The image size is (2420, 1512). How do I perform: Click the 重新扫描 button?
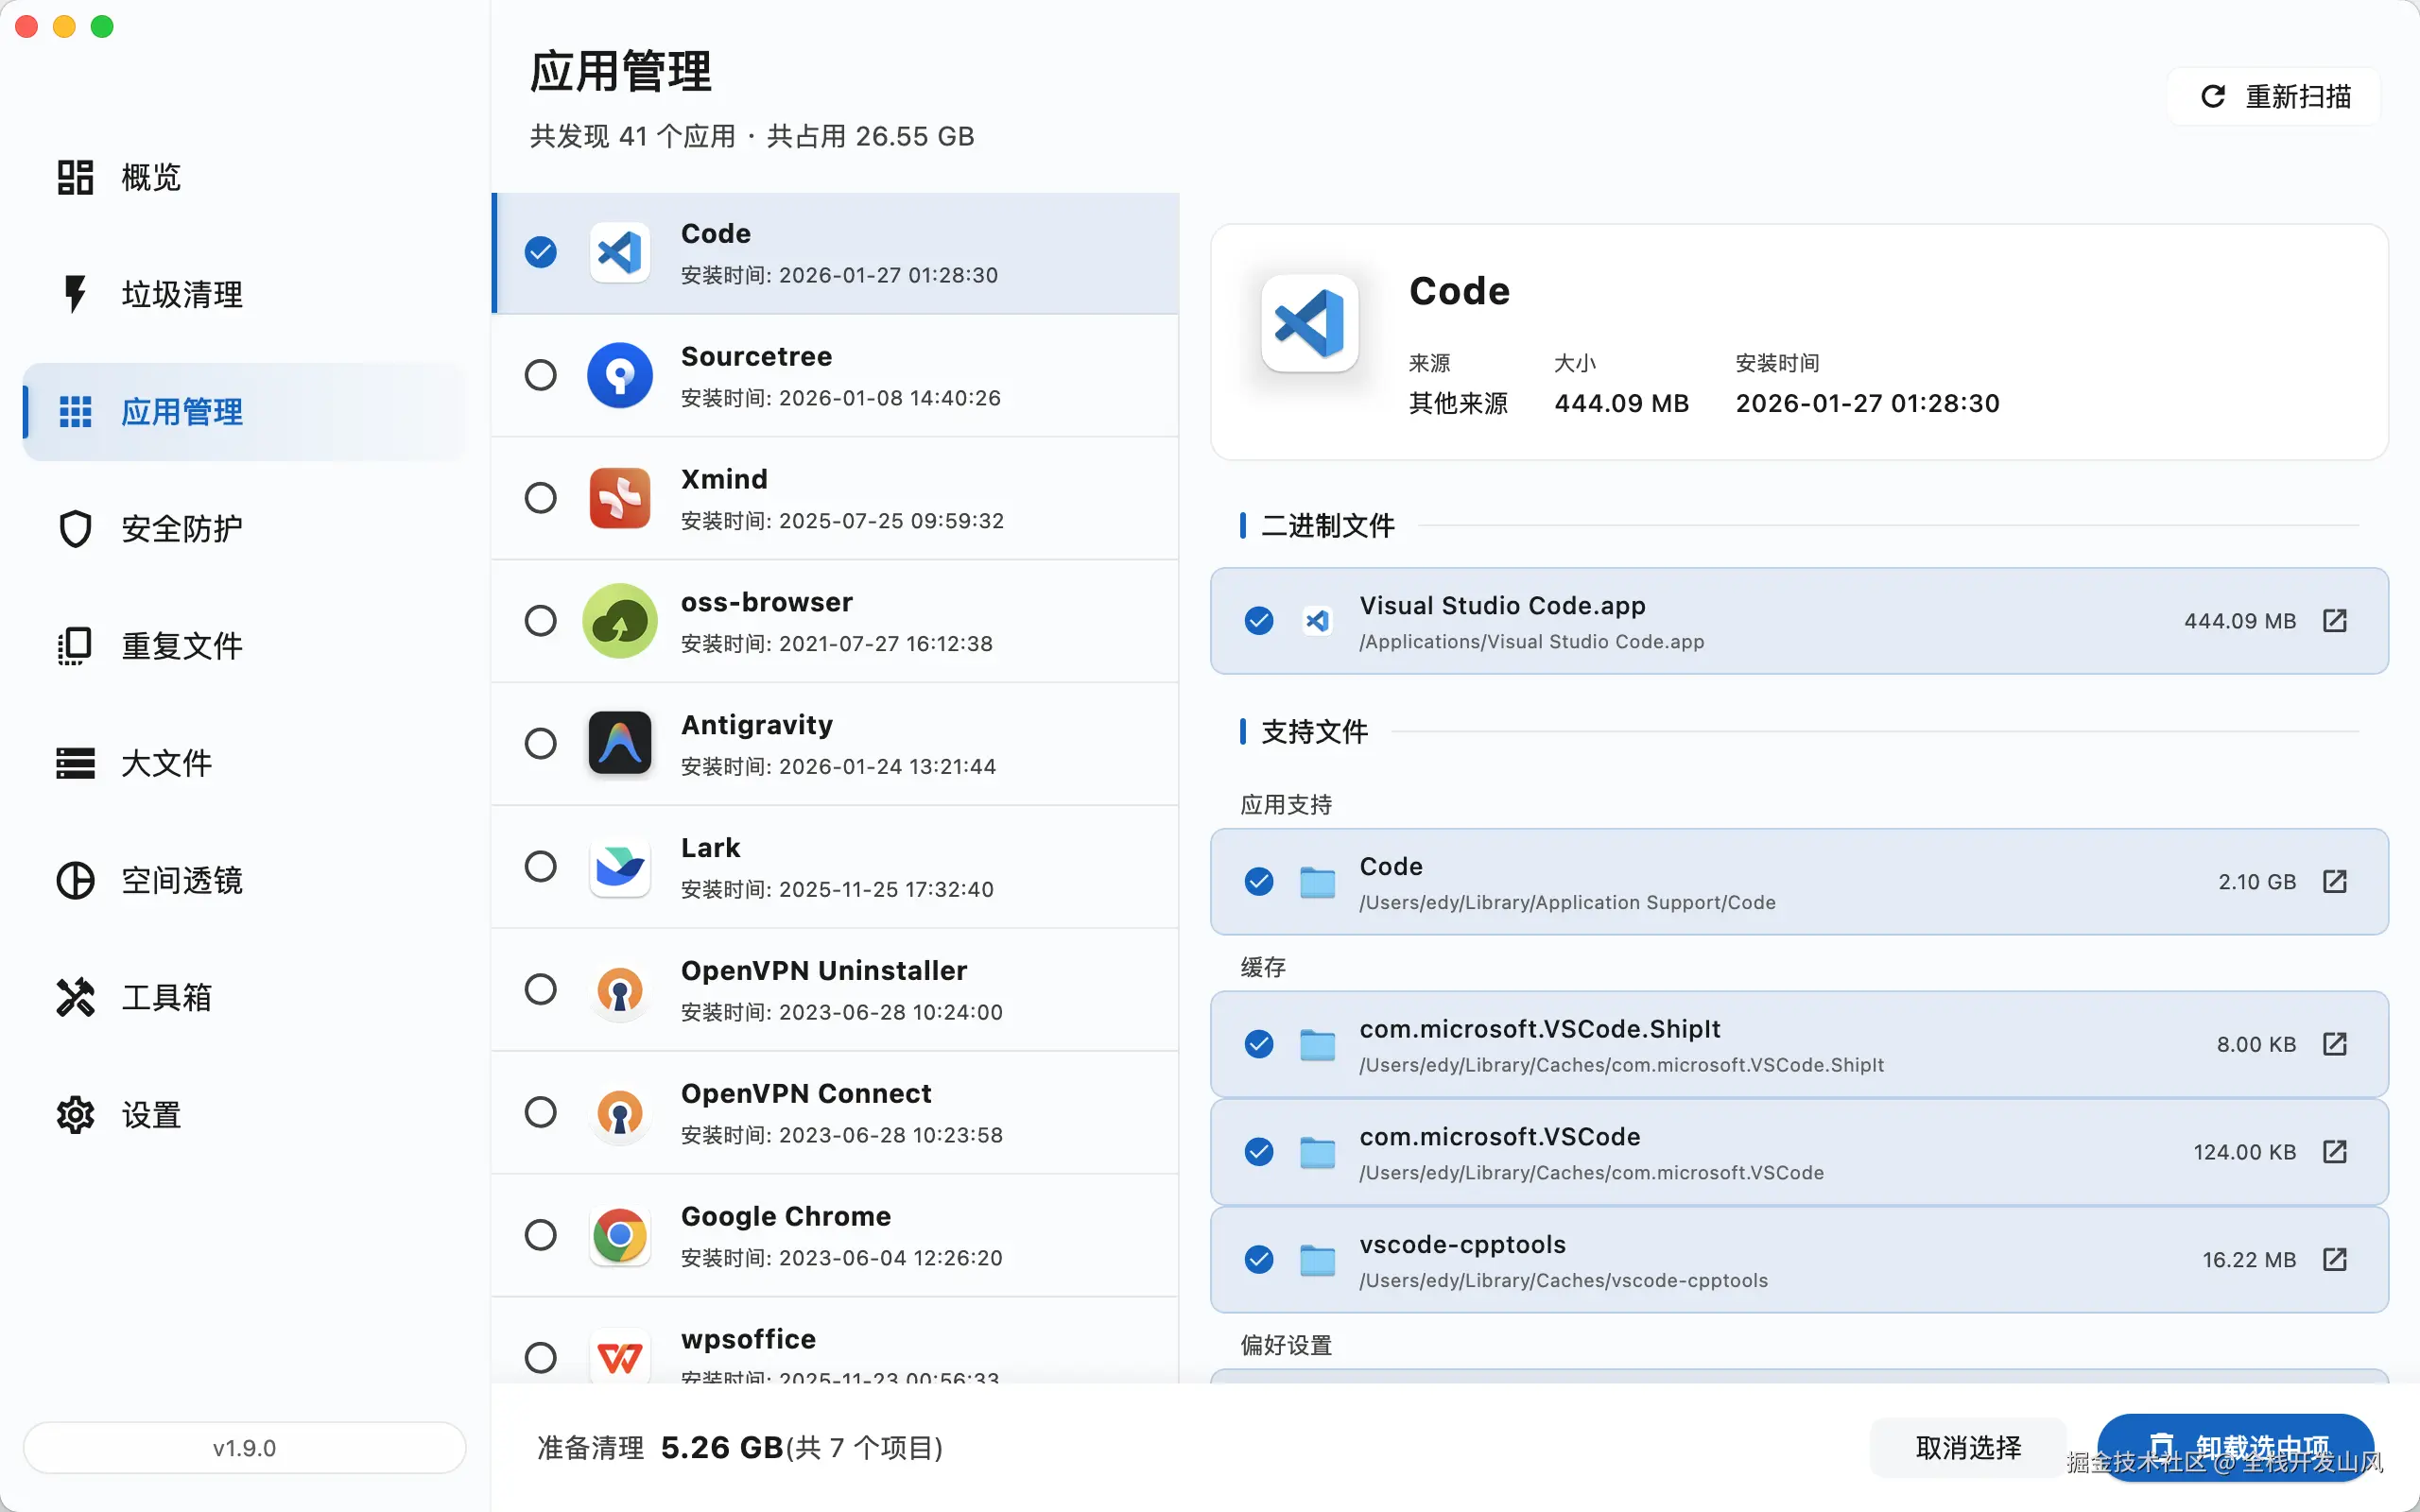[2275, 96]
